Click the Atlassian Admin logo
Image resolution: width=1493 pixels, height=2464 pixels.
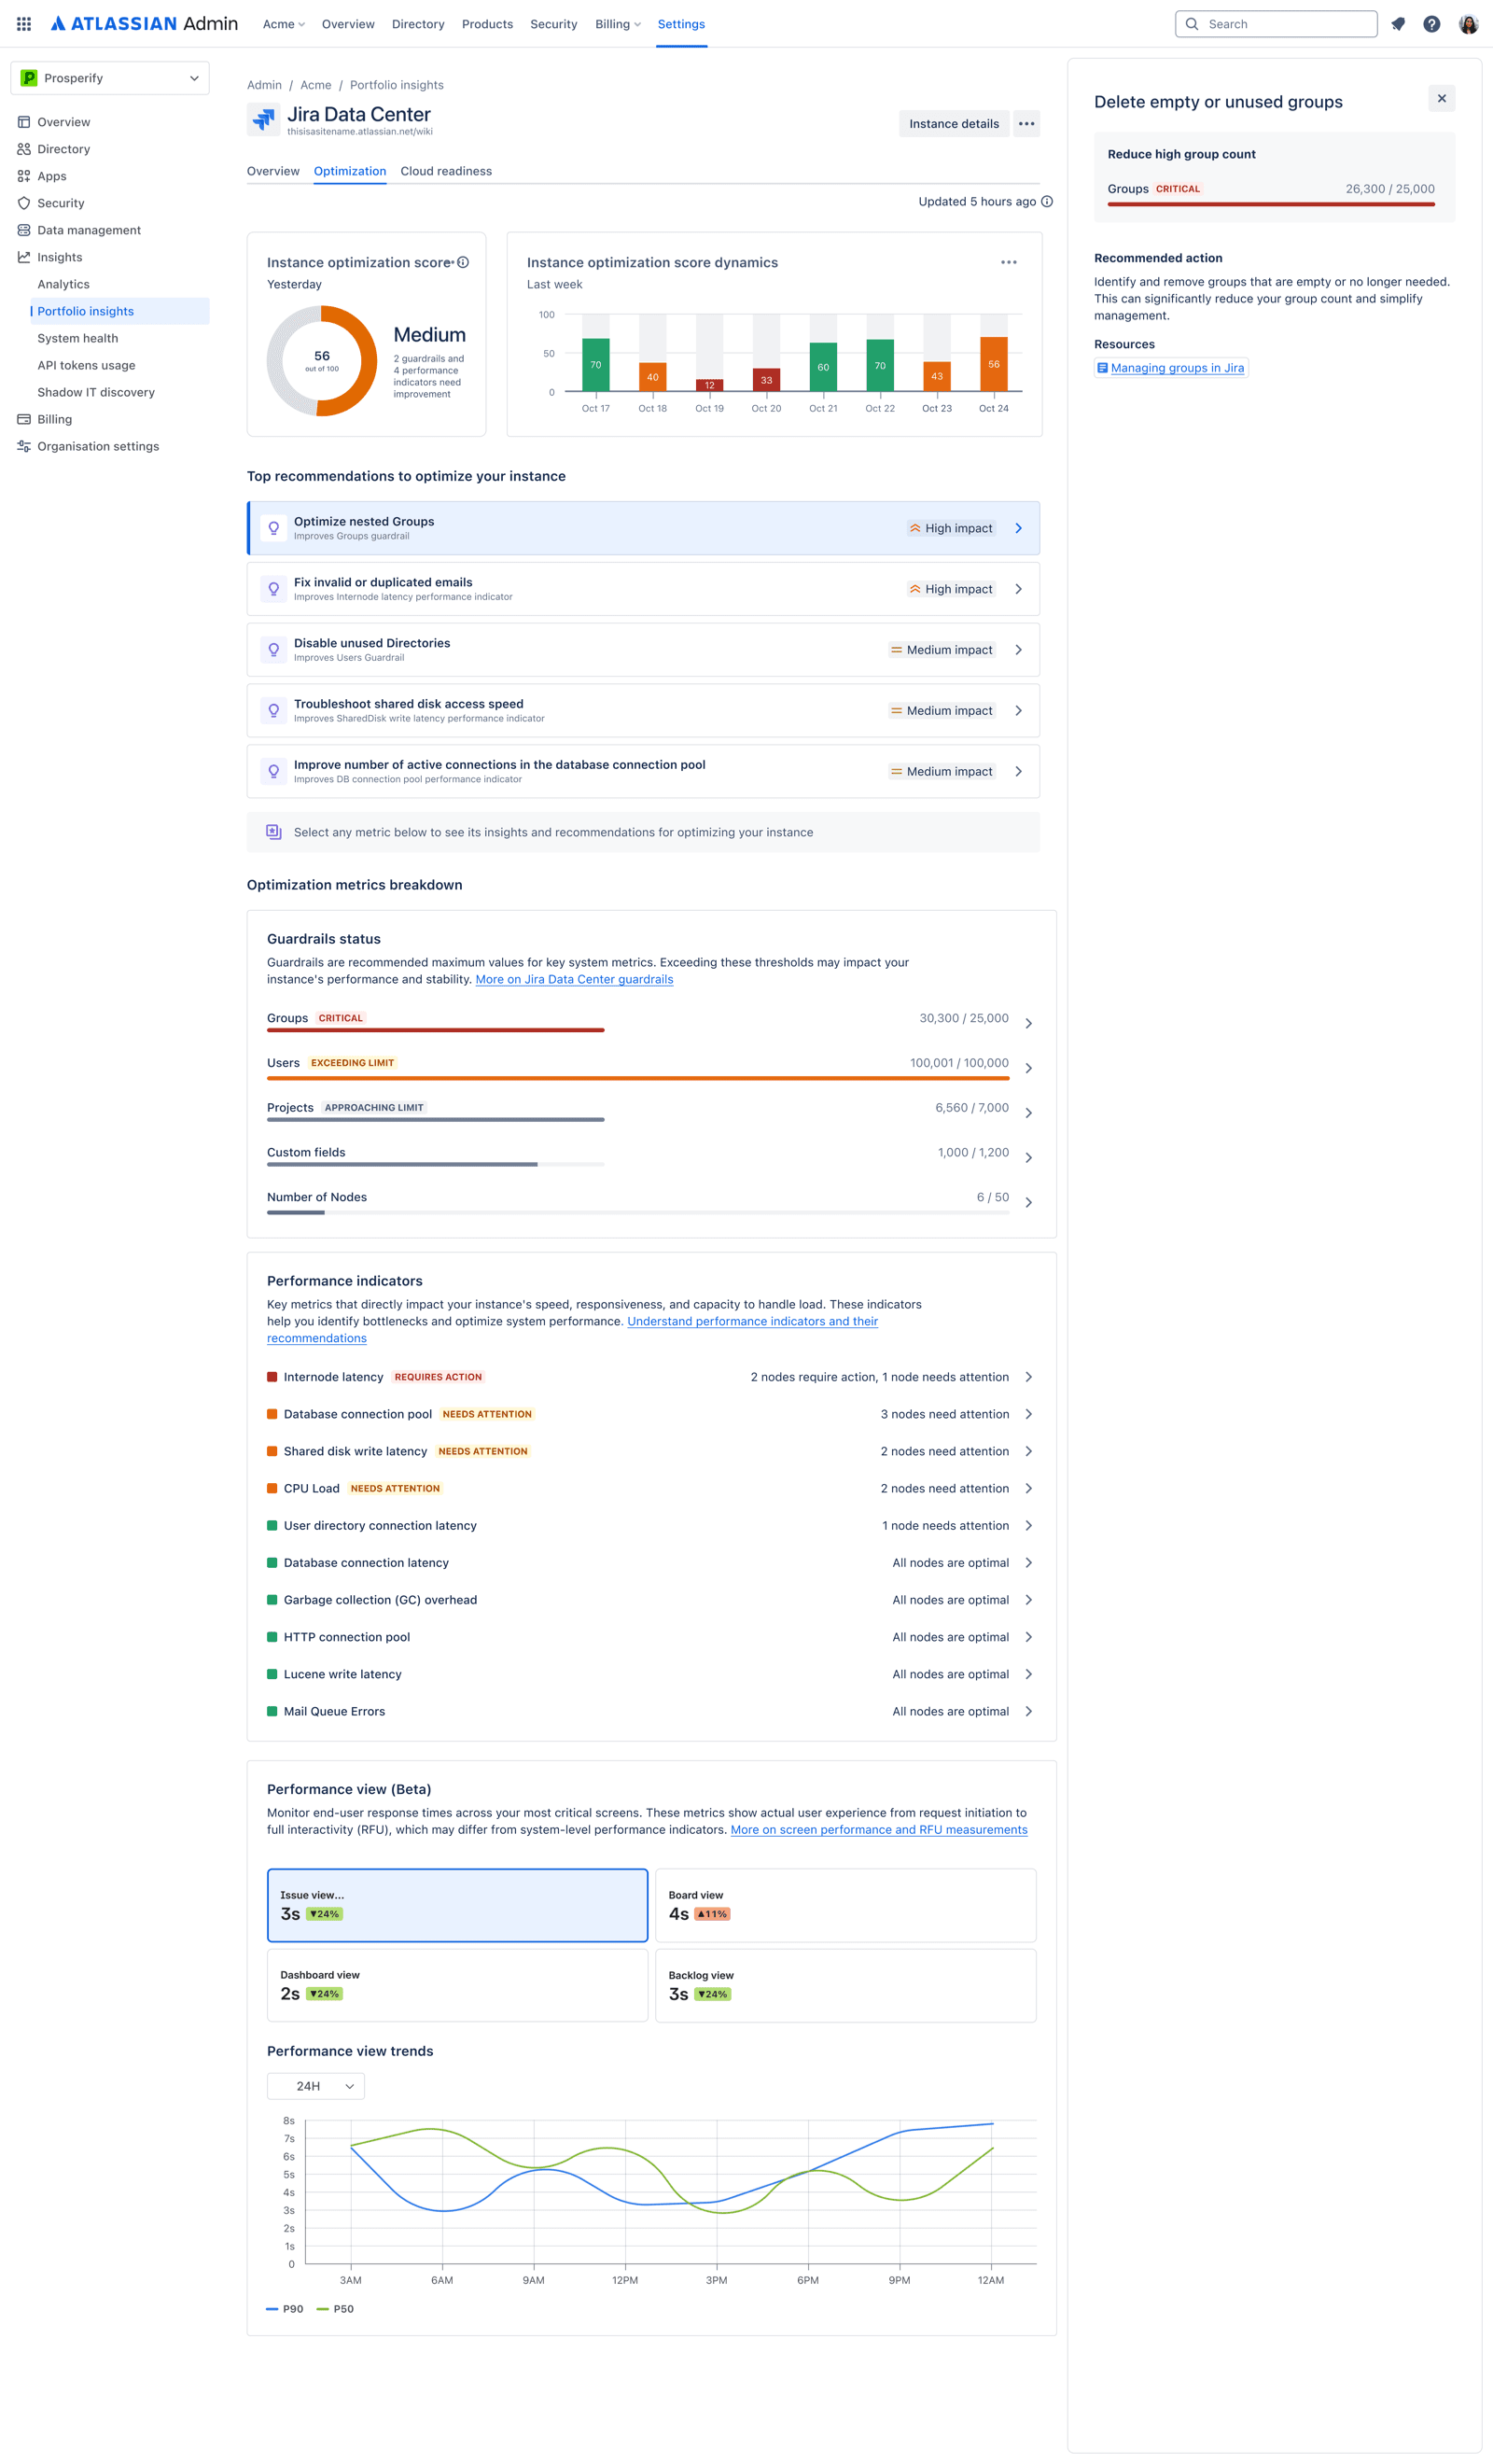pyautogui.click(x=144, y=24)
